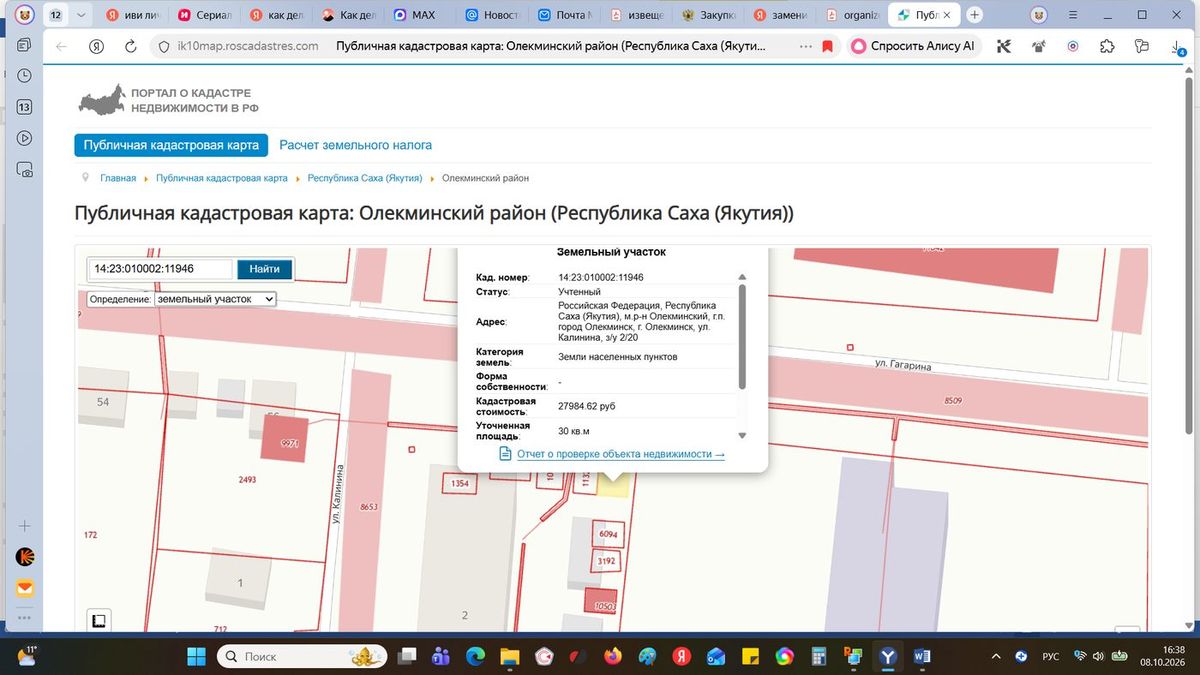Screen dimensions: 1200x675
Task: Click the red bookmark icon in address bar
Action: (827, 46)
